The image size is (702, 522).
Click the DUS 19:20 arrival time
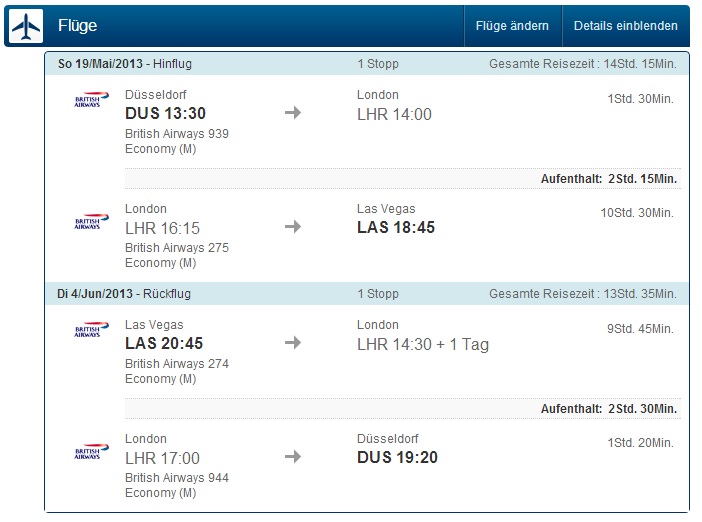click(397, 458)
